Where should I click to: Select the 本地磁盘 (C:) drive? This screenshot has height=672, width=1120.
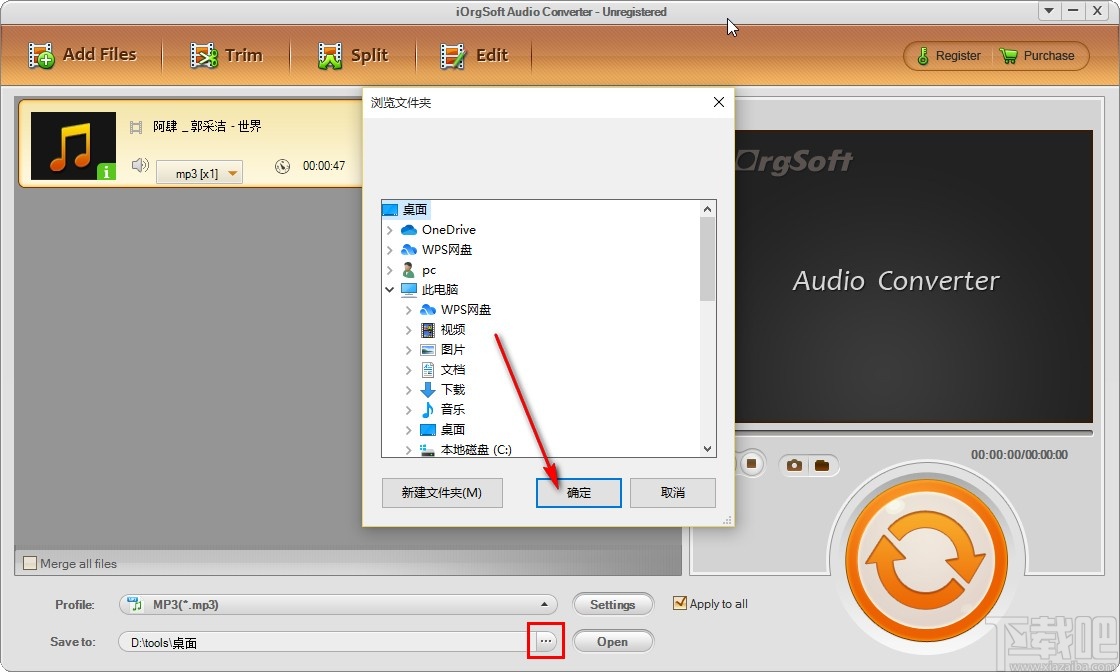point(476,449)
